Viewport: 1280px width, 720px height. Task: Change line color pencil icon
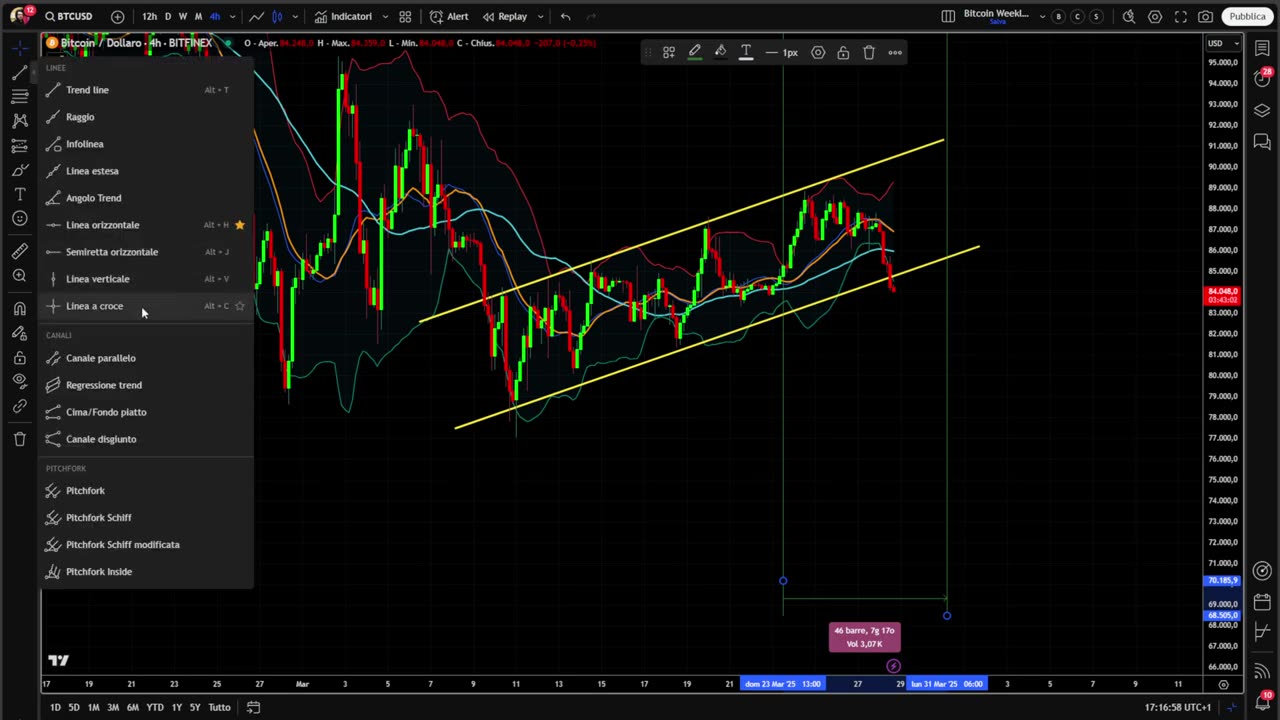[x=695, y=52]
